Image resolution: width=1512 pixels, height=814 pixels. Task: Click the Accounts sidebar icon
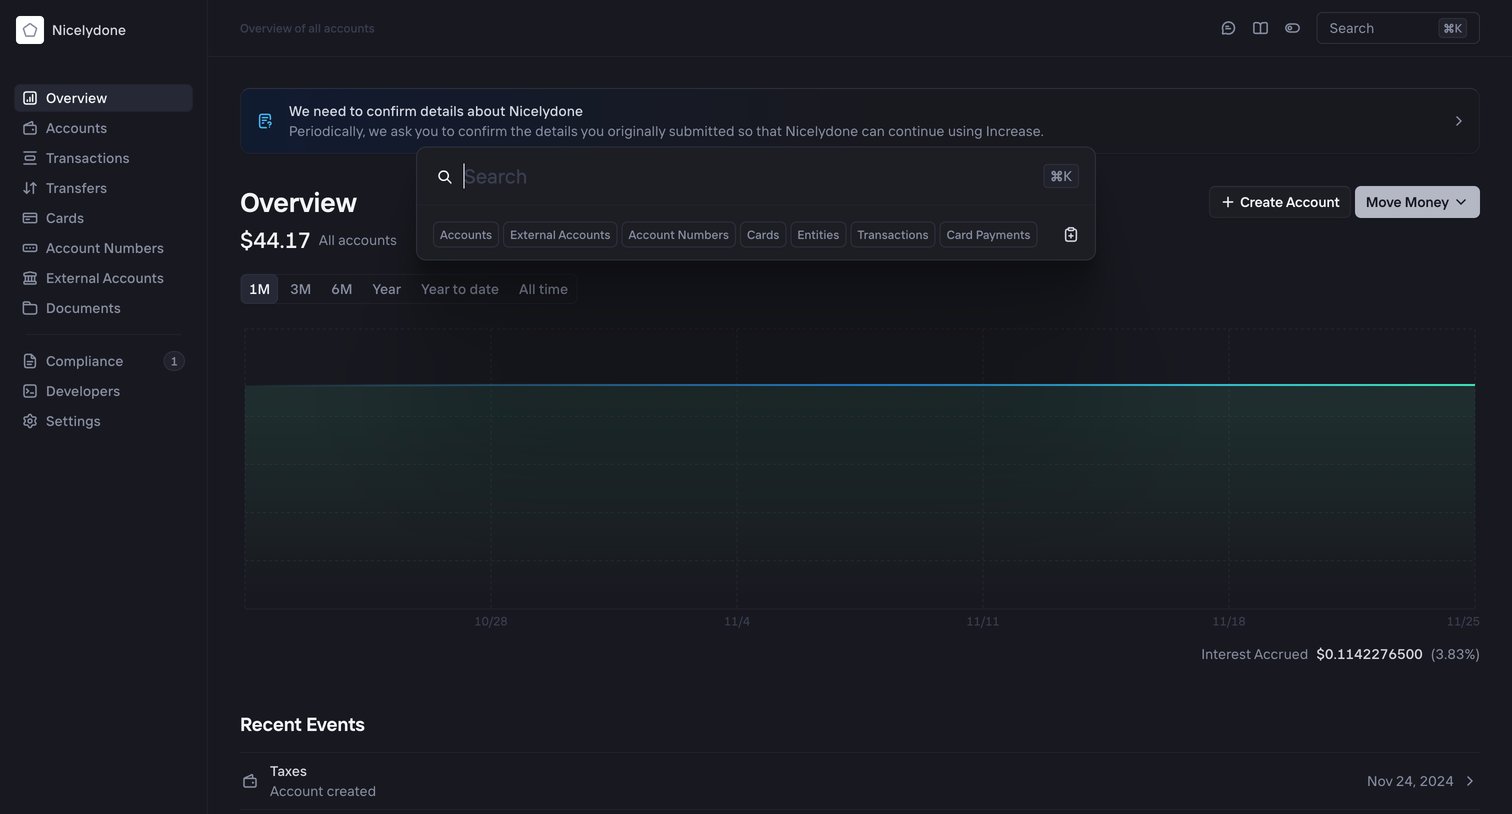click(x=30, y=128)
